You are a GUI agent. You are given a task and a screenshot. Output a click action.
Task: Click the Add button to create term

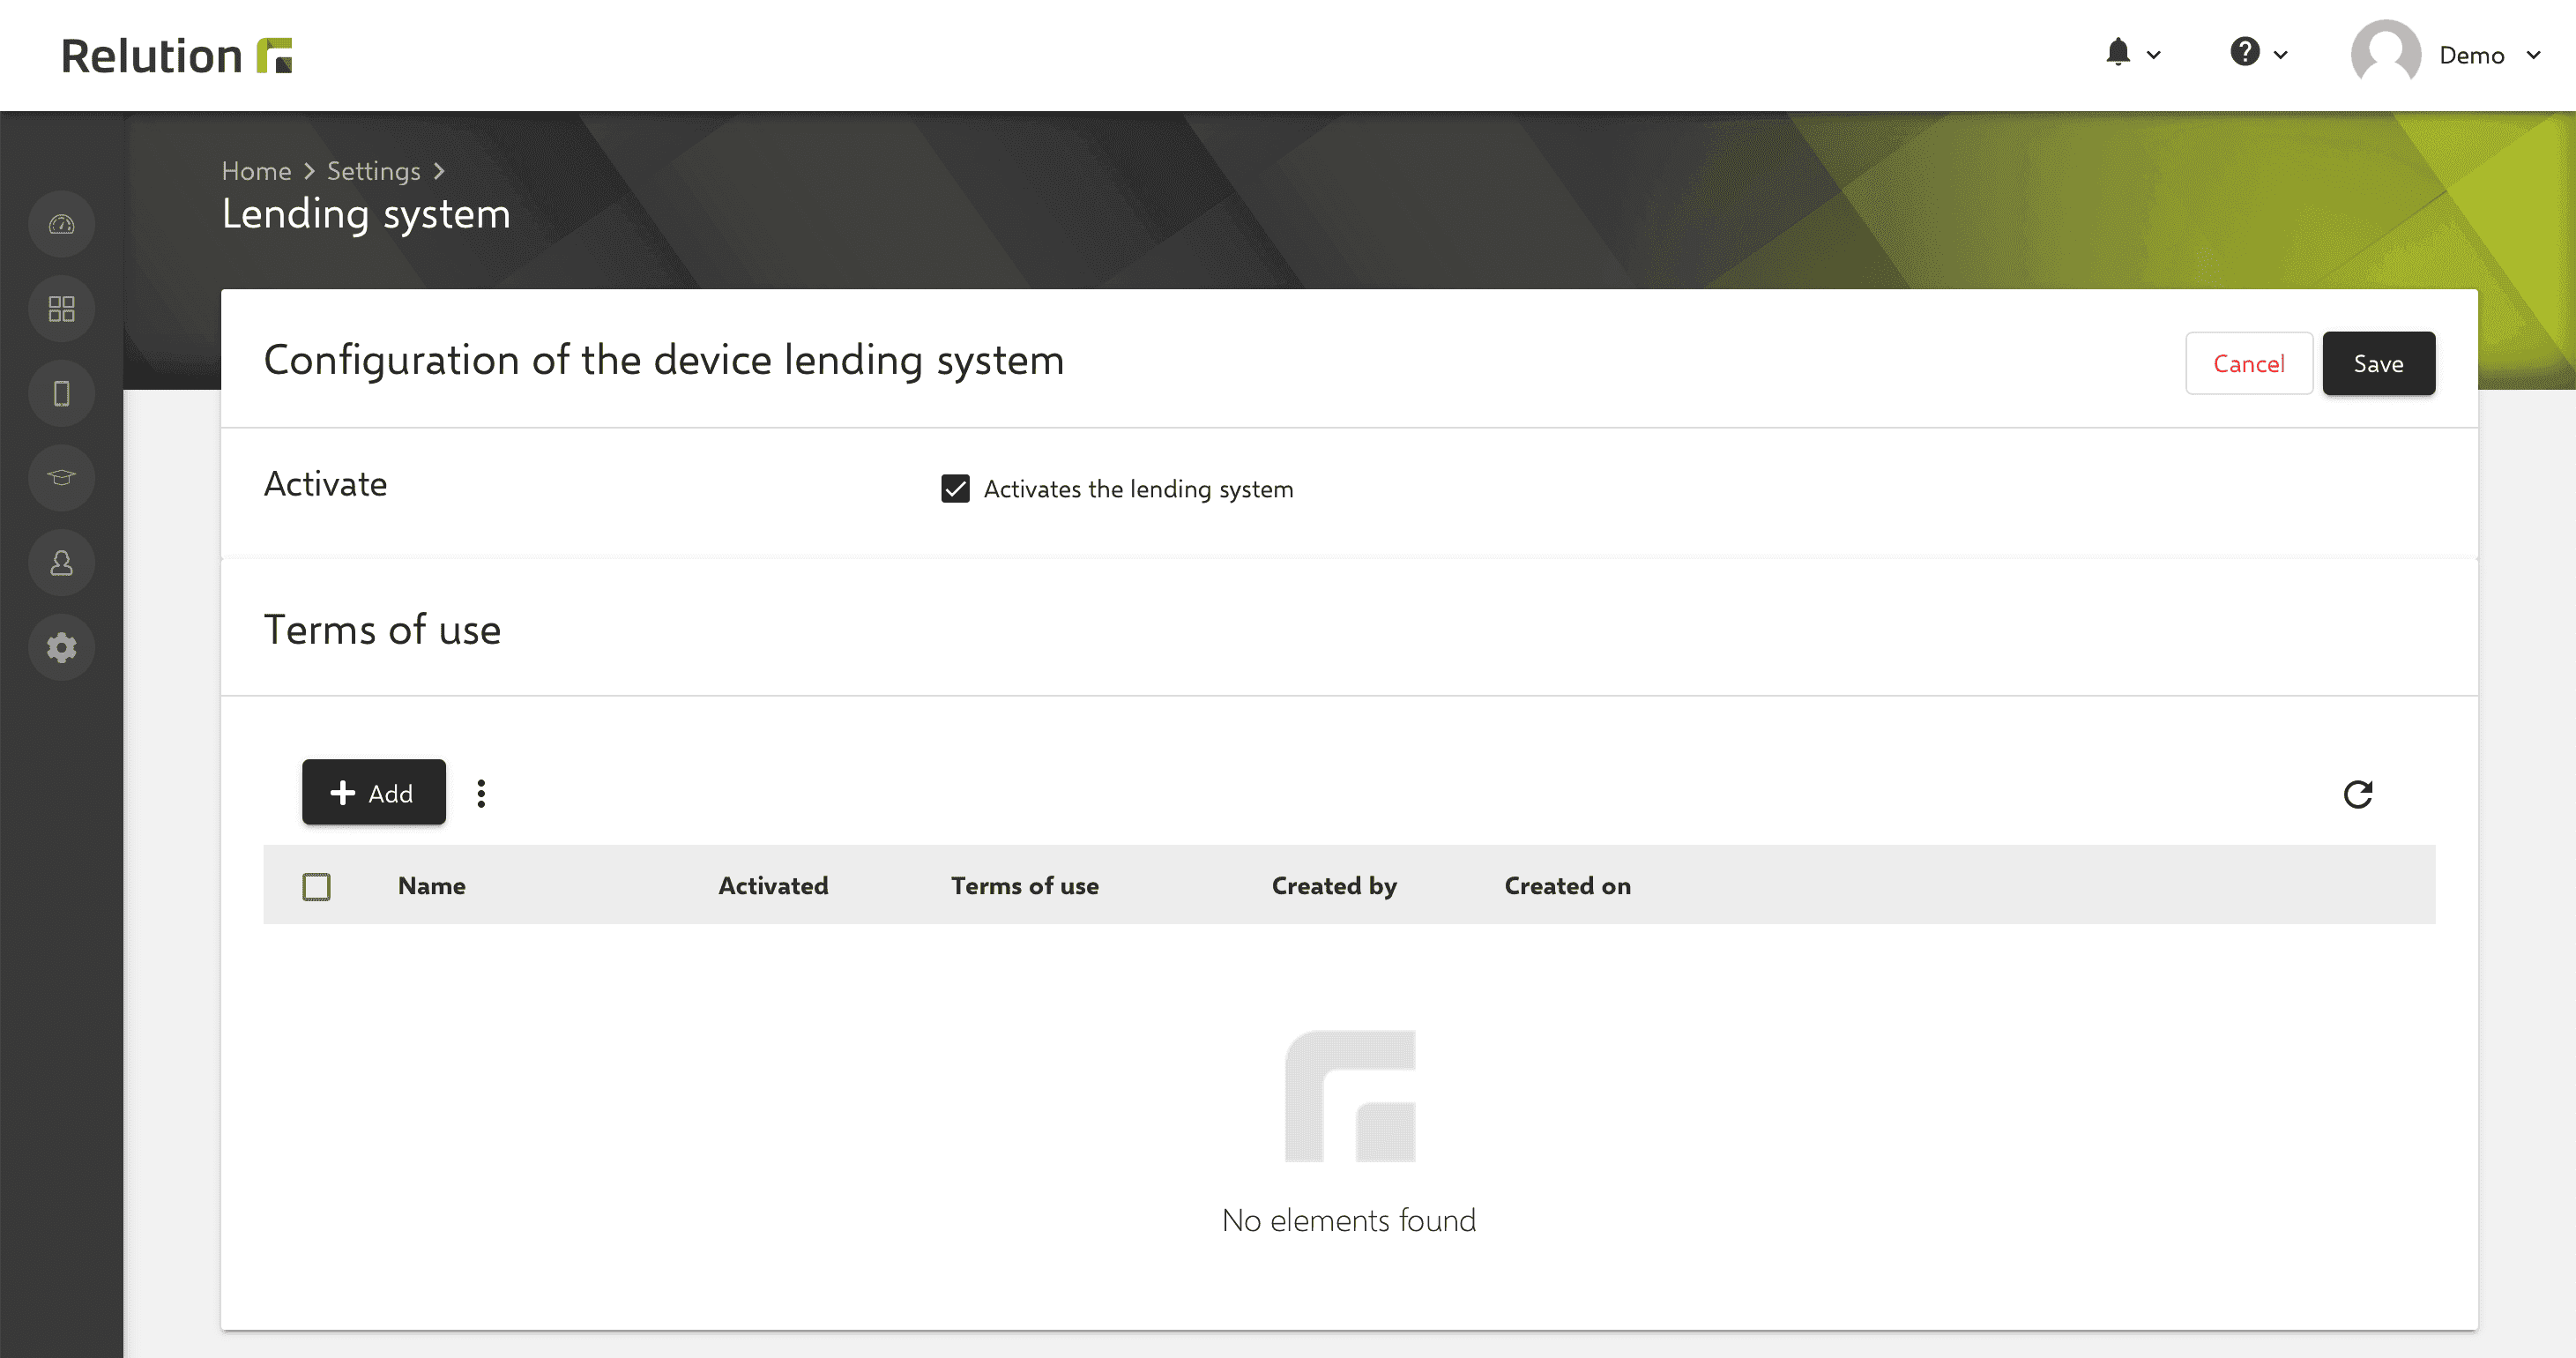click(x=371, y=791)
